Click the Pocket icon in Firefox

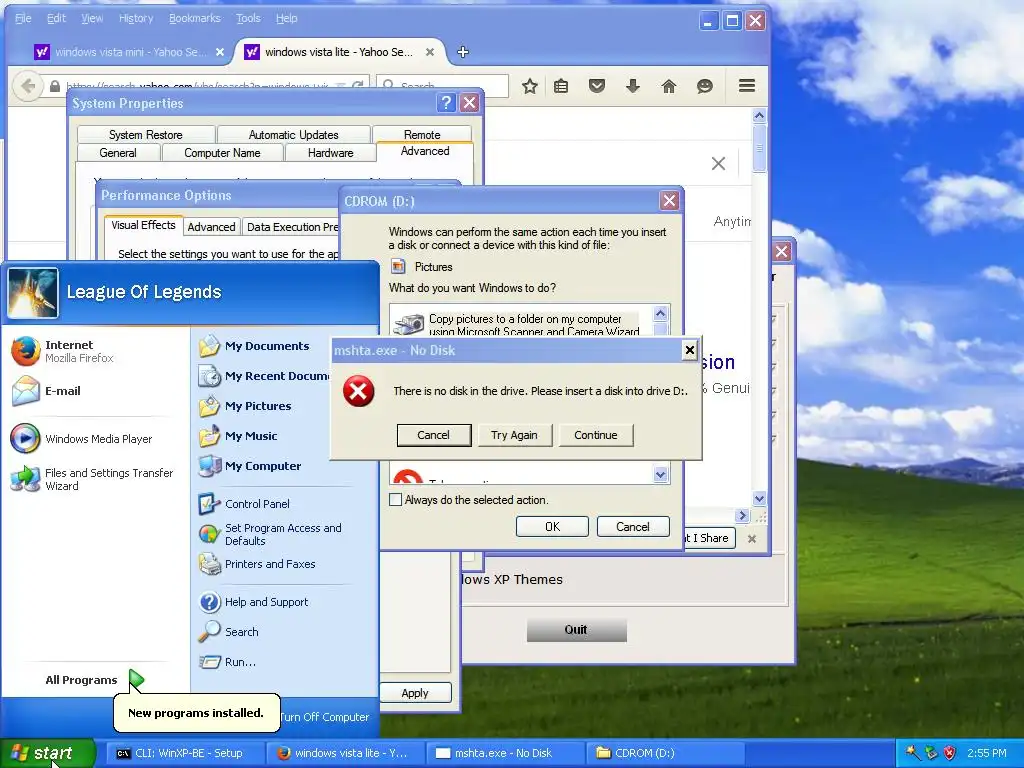point(597,86)
